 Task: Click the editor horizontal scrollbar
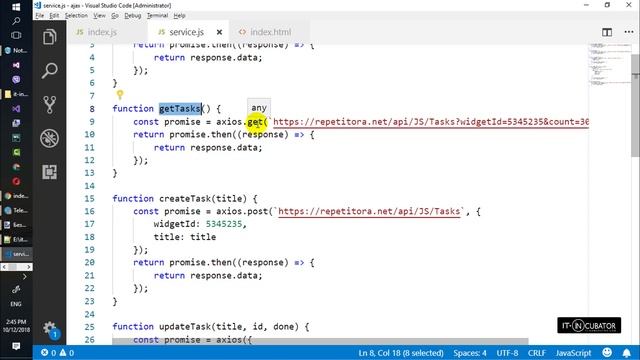[320, 341]
